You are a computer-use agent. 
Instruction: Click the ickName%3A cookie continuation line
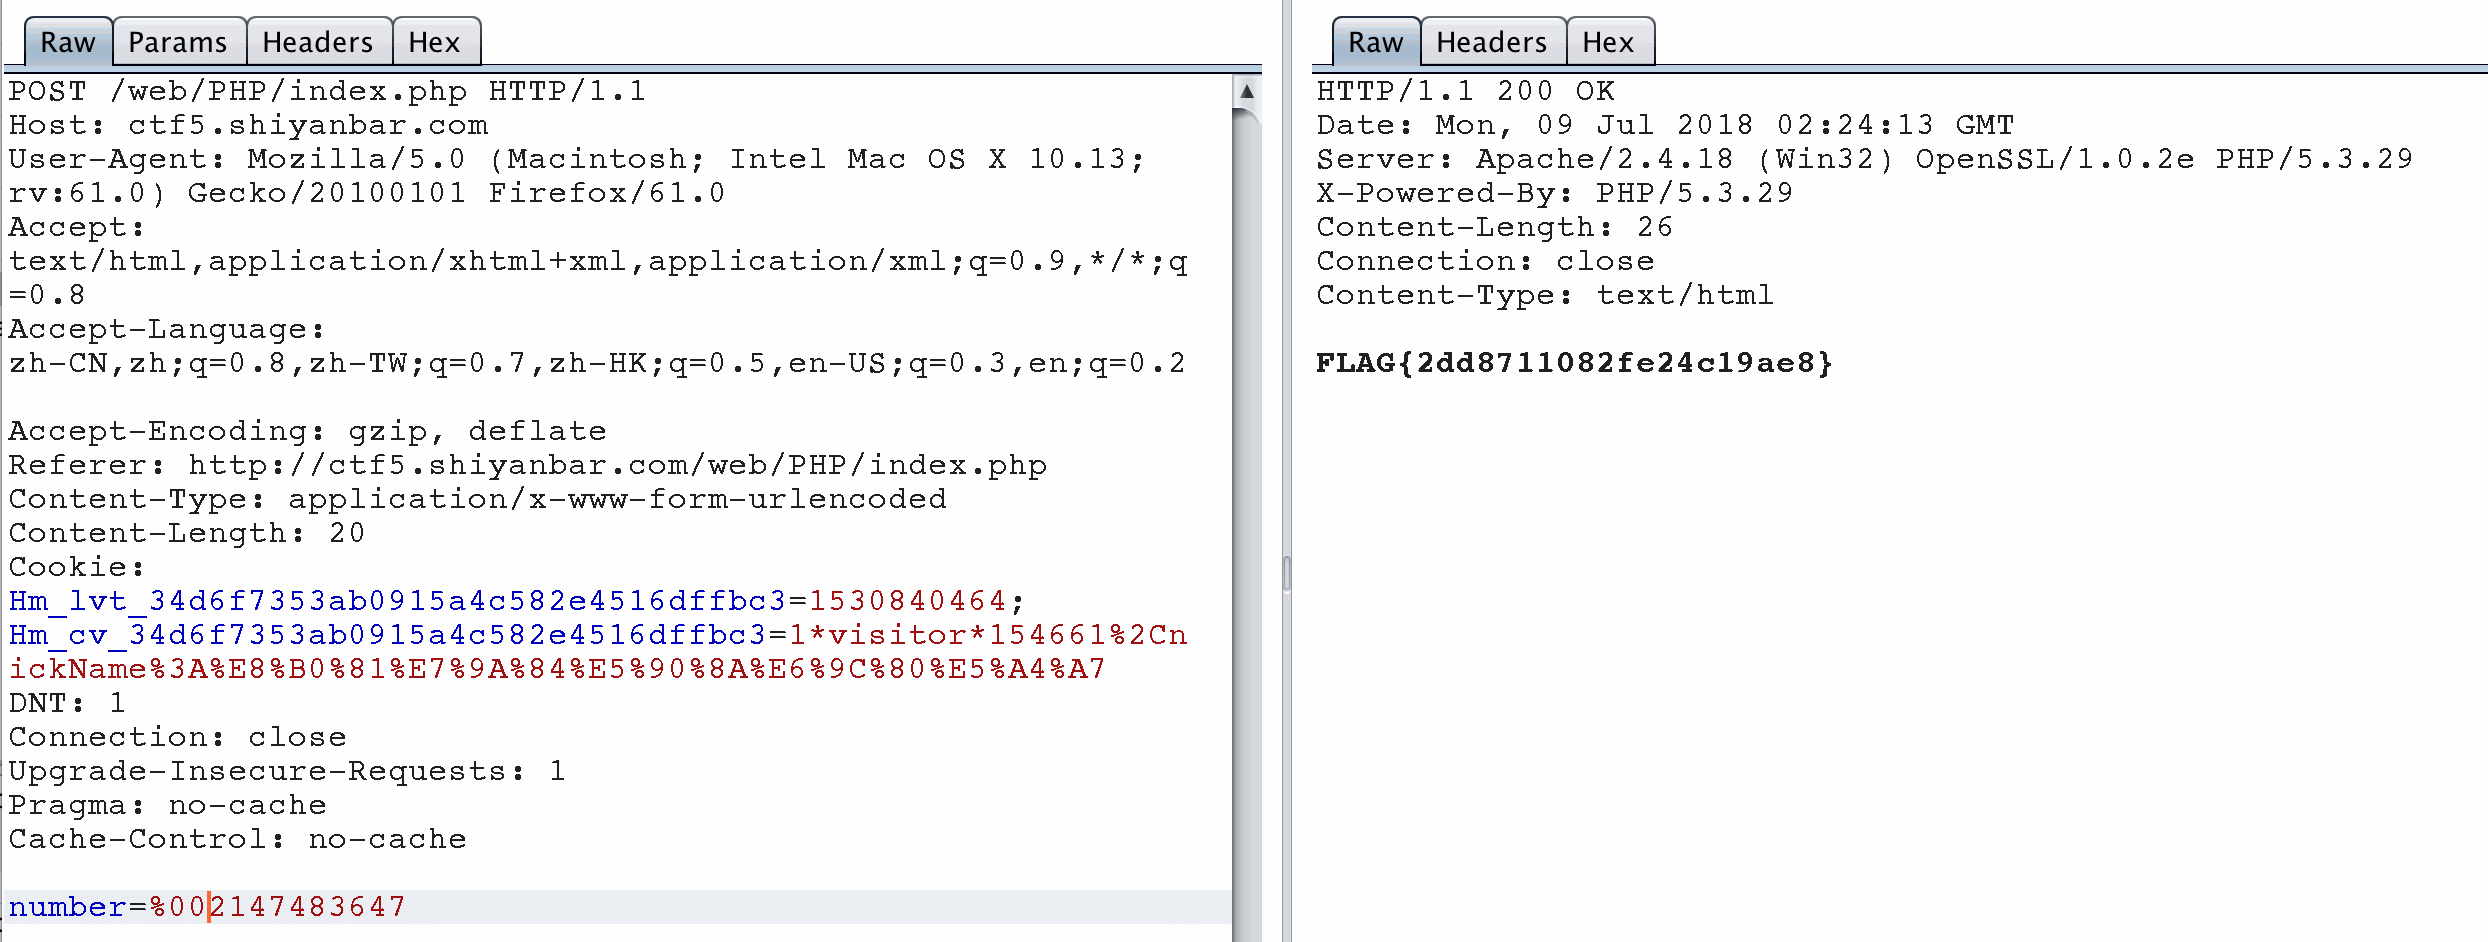557,669
